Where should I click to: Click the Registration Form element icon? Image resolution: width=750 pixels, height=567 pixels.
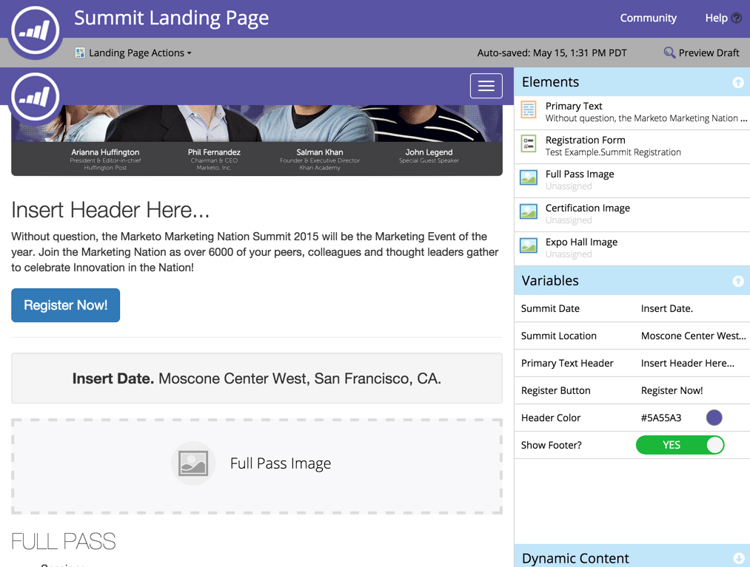pos(529,144)
